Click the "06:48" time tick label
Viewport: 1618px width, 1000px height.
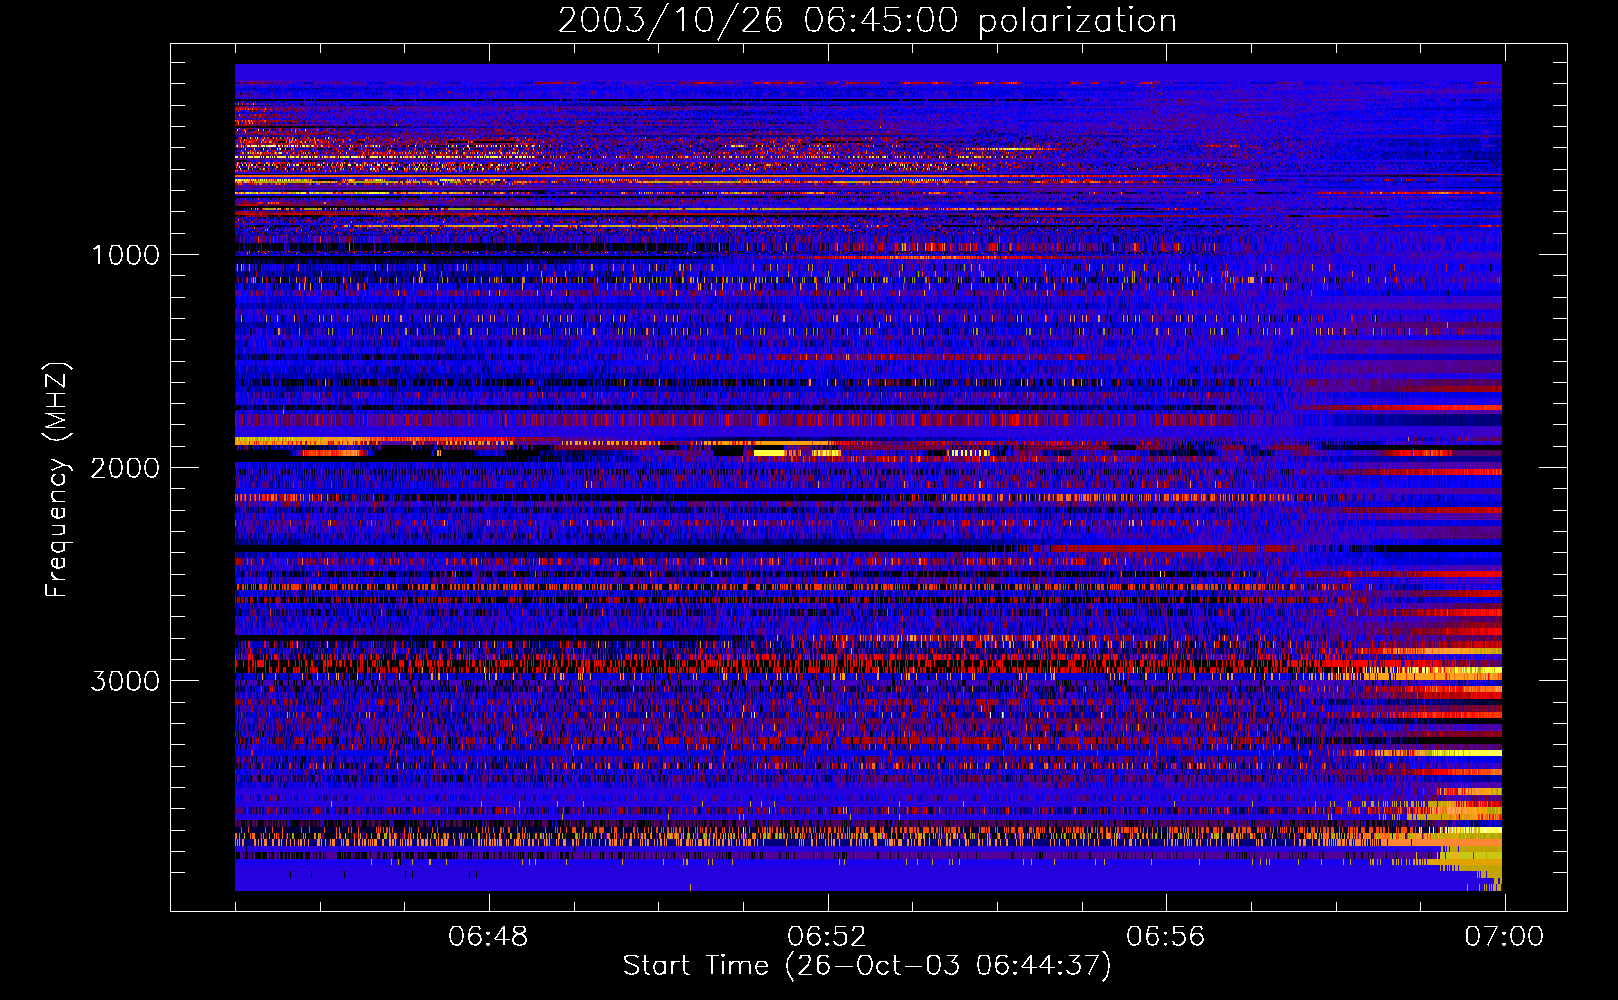488,937
